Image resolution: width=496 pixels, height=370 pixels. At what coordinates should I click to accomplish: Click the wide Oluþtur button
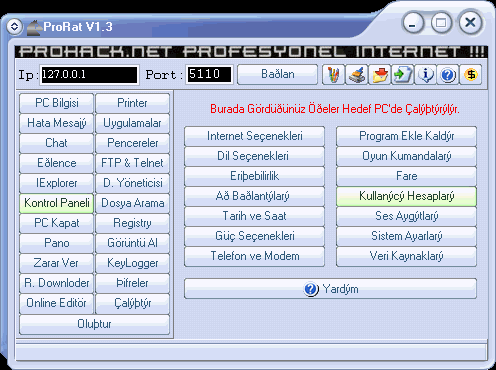pos(94,324)
